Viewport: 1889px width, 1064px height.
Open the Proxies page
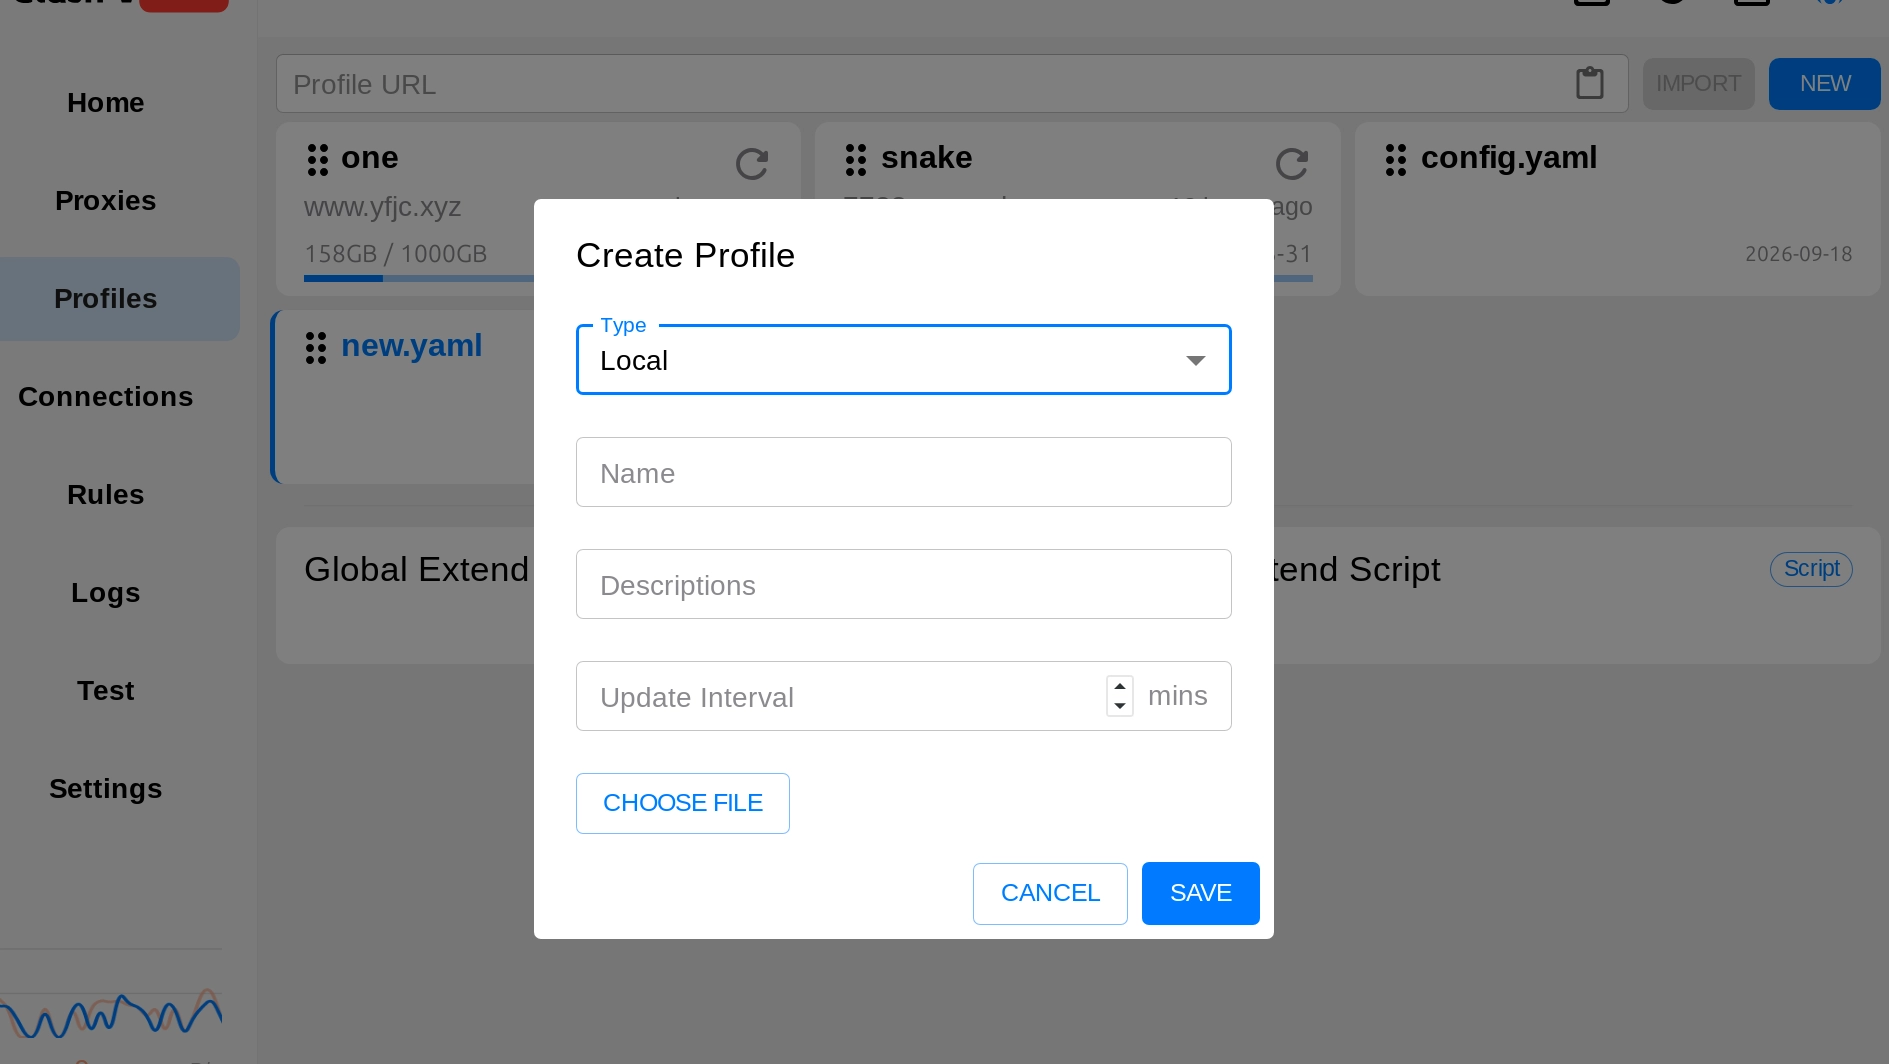pos(106,201)
